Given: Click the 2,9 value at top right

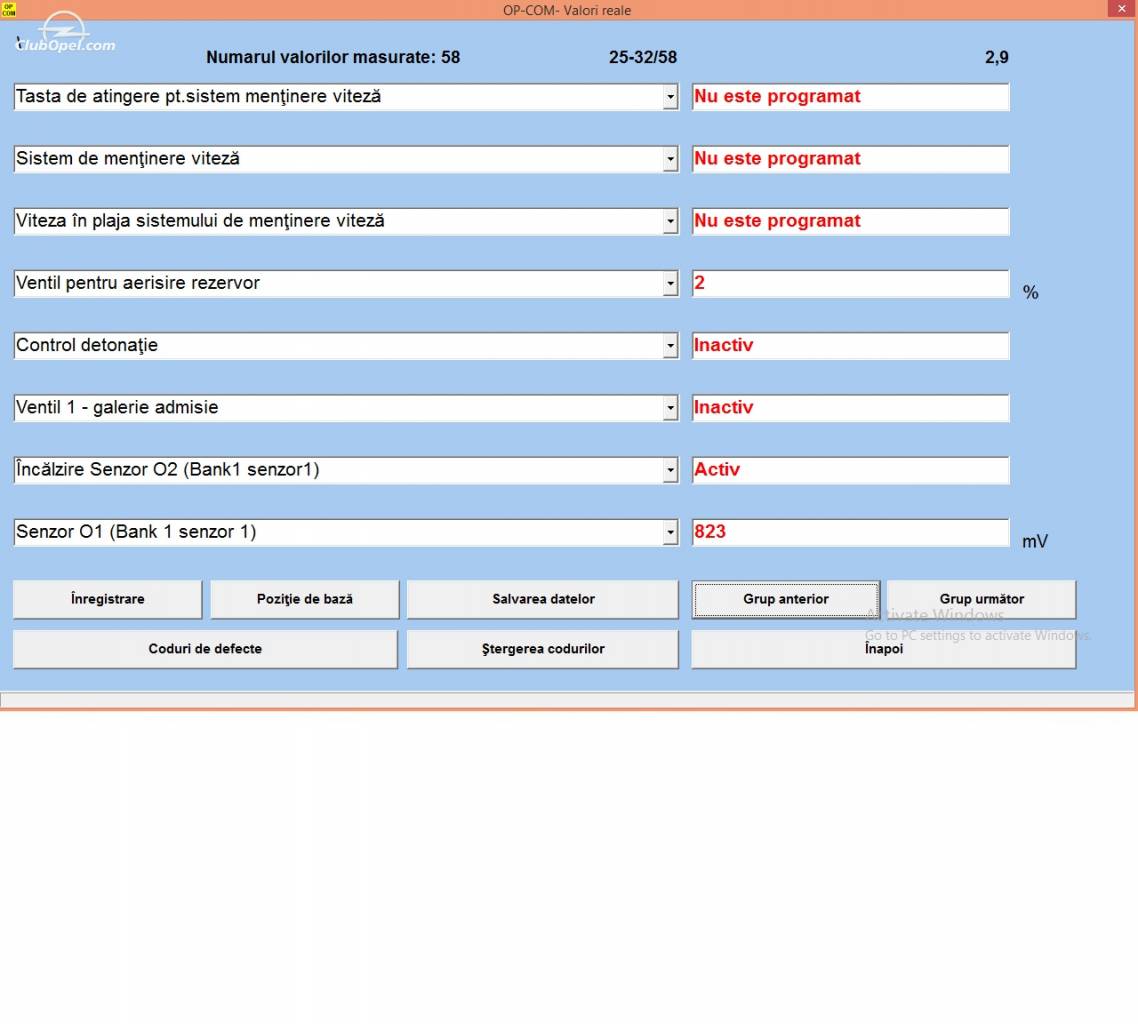Looking at the screenshot, I should (996, 57).
